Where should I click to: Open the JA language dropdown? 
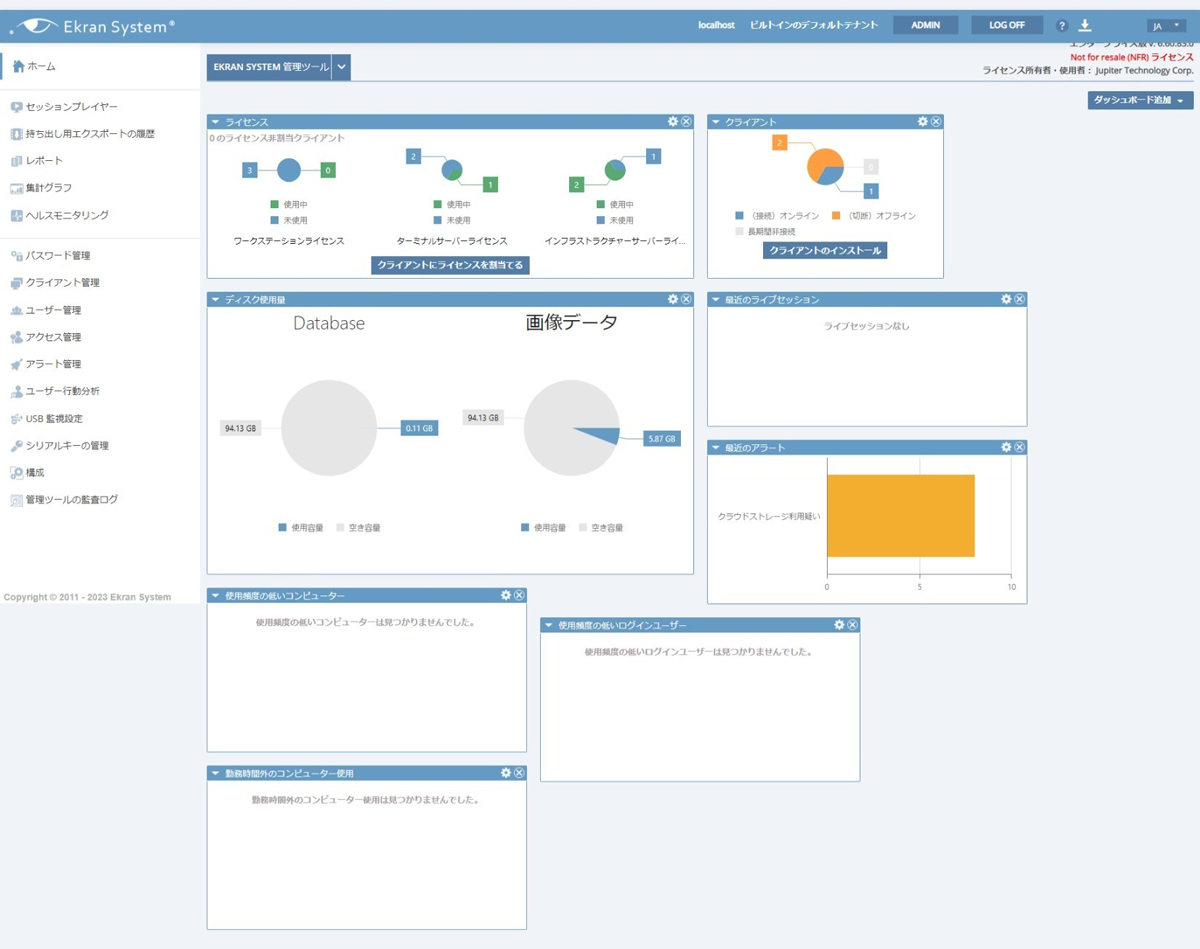click(1166, 26)
